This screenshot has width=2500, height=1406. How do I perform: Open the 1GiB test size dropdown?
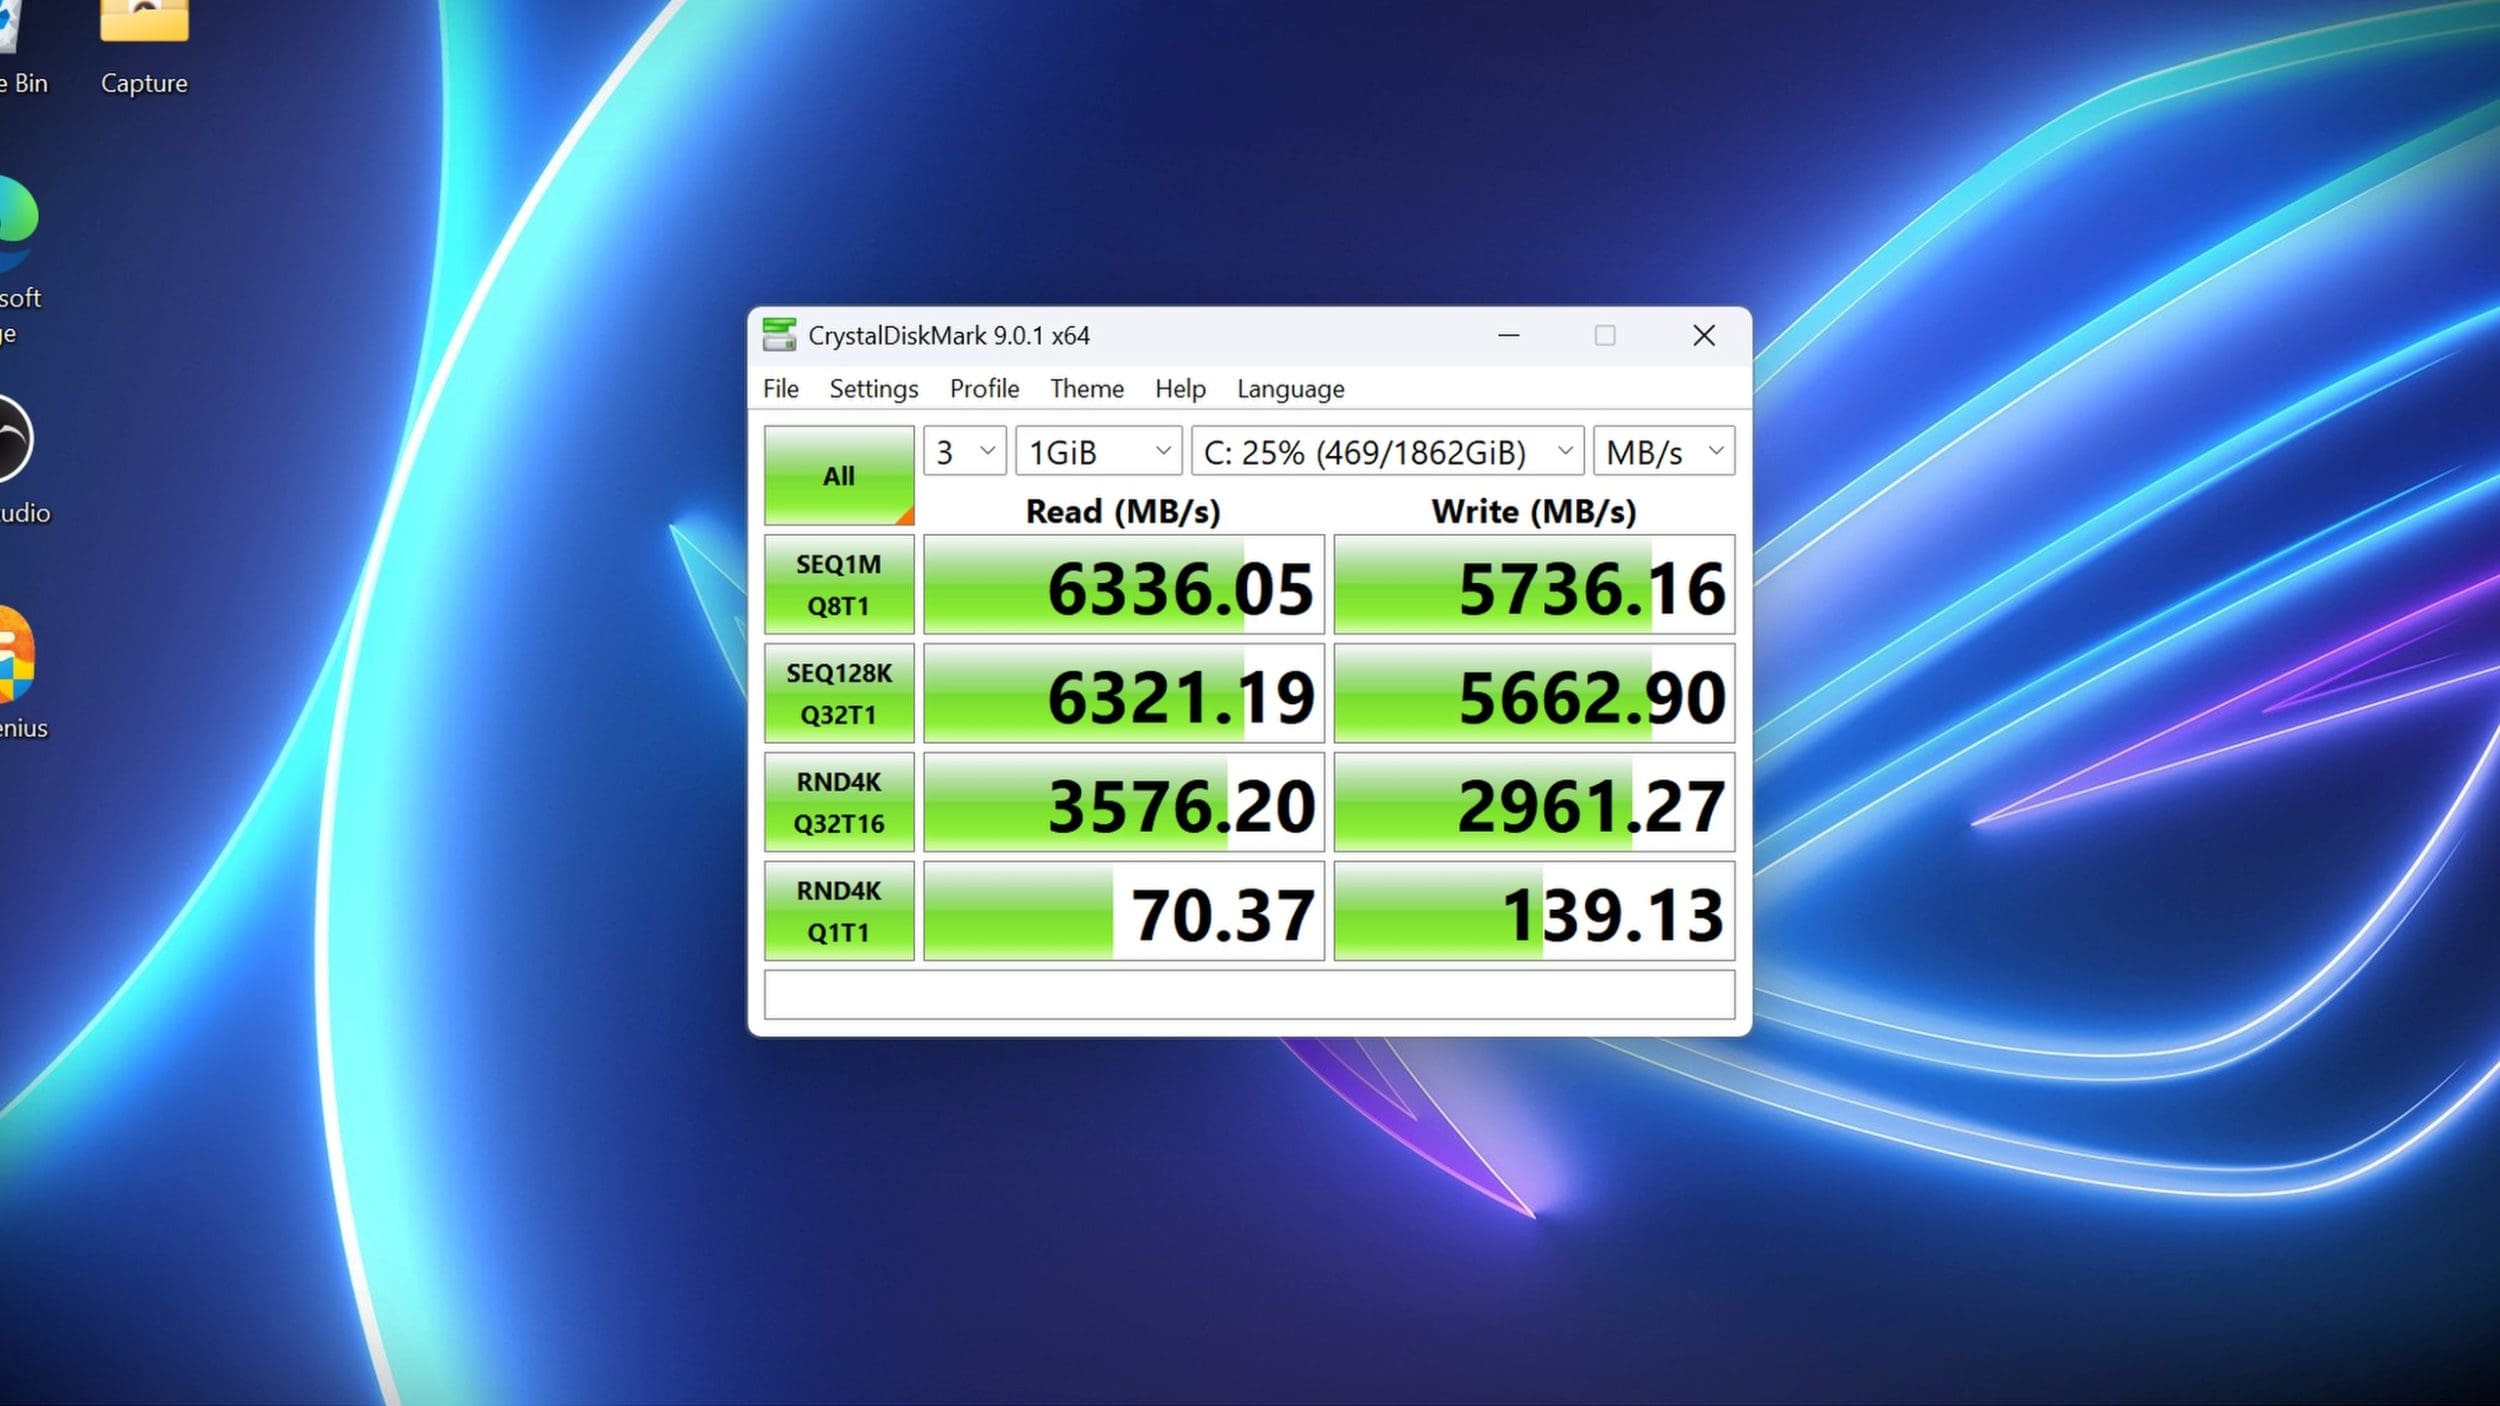(x=1098, y=452)
